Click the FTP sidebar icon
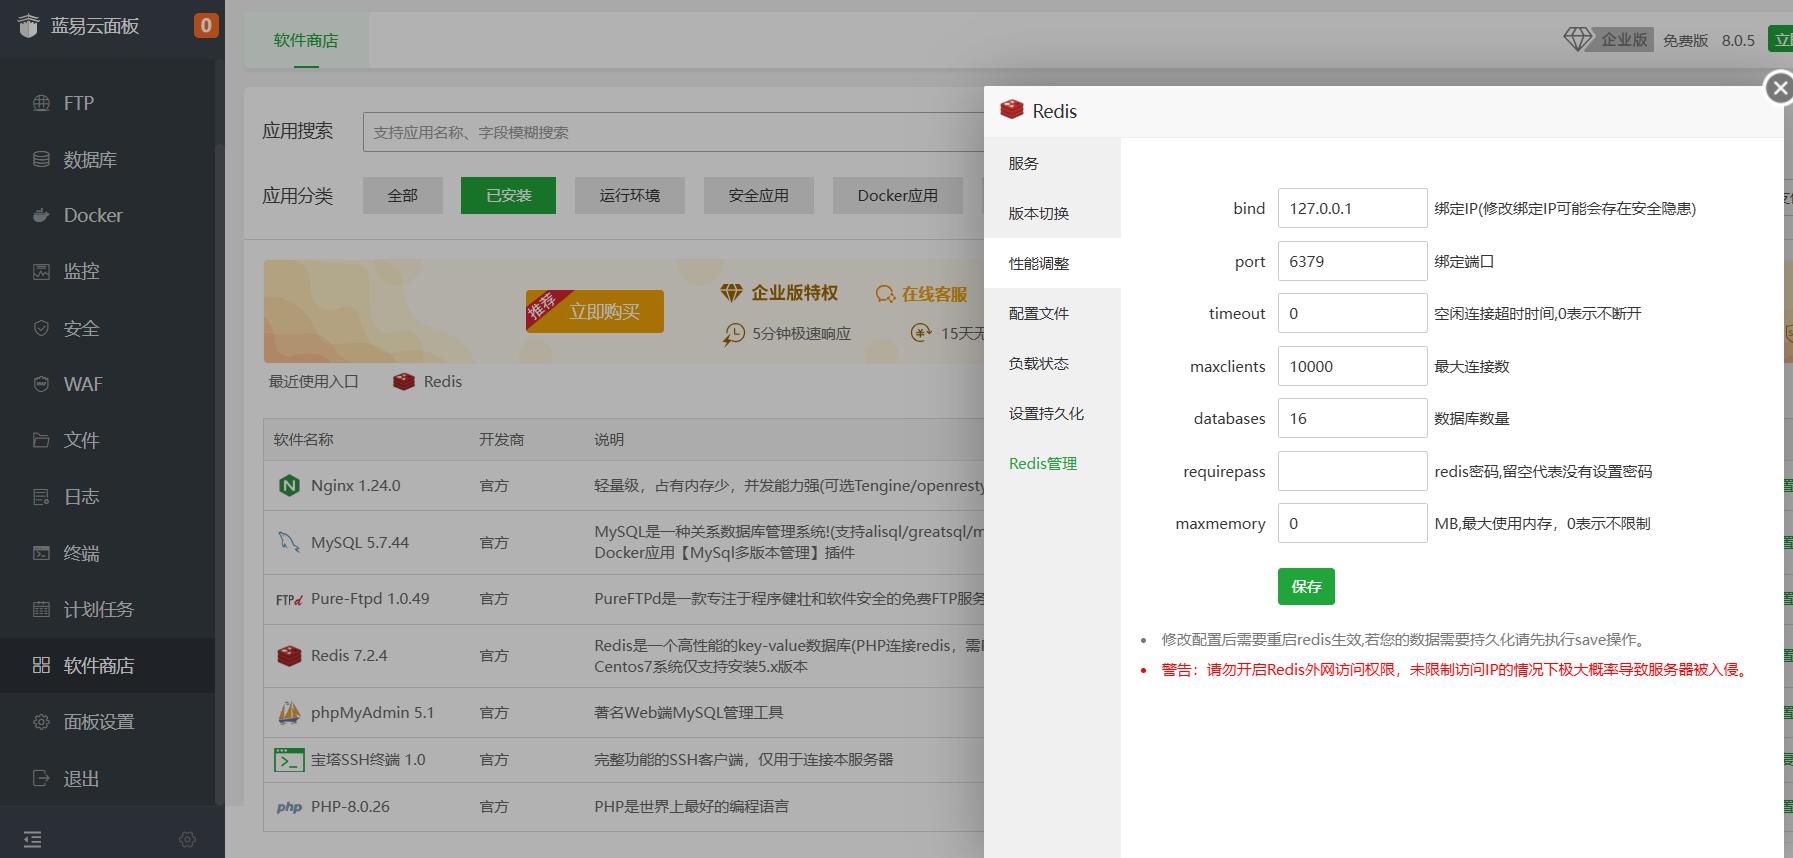Viewport: 1793px width, 858px height. (x=41, y=103)
